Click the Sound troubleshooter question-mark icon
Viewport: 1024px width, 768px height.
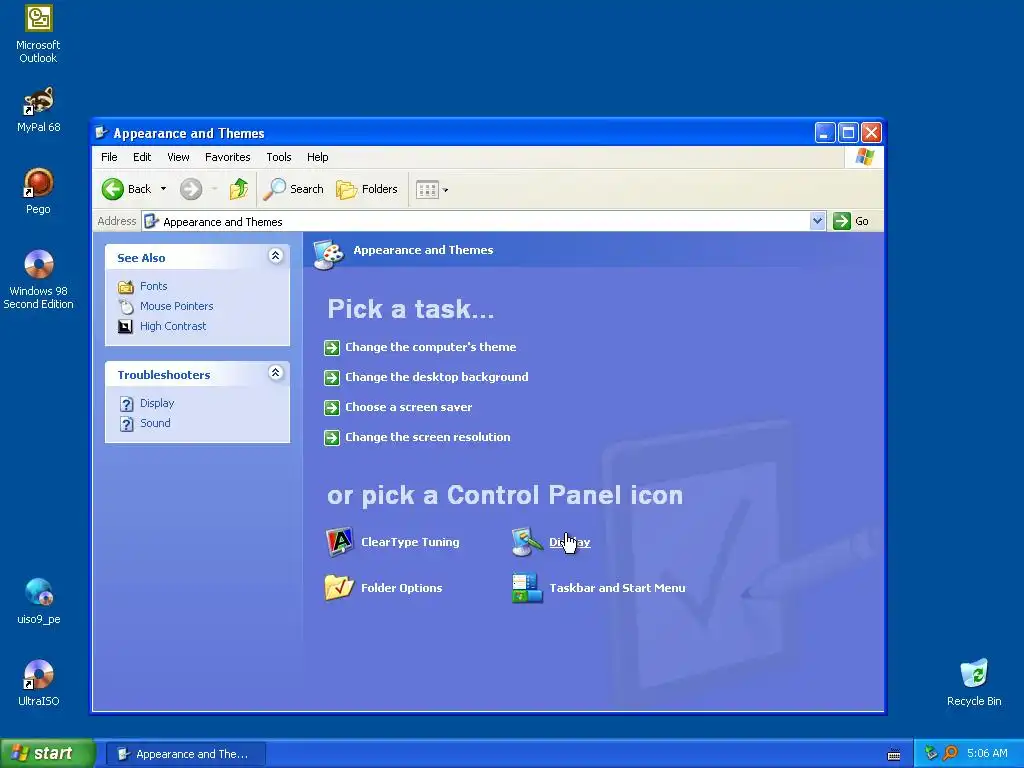pos(126,424)
